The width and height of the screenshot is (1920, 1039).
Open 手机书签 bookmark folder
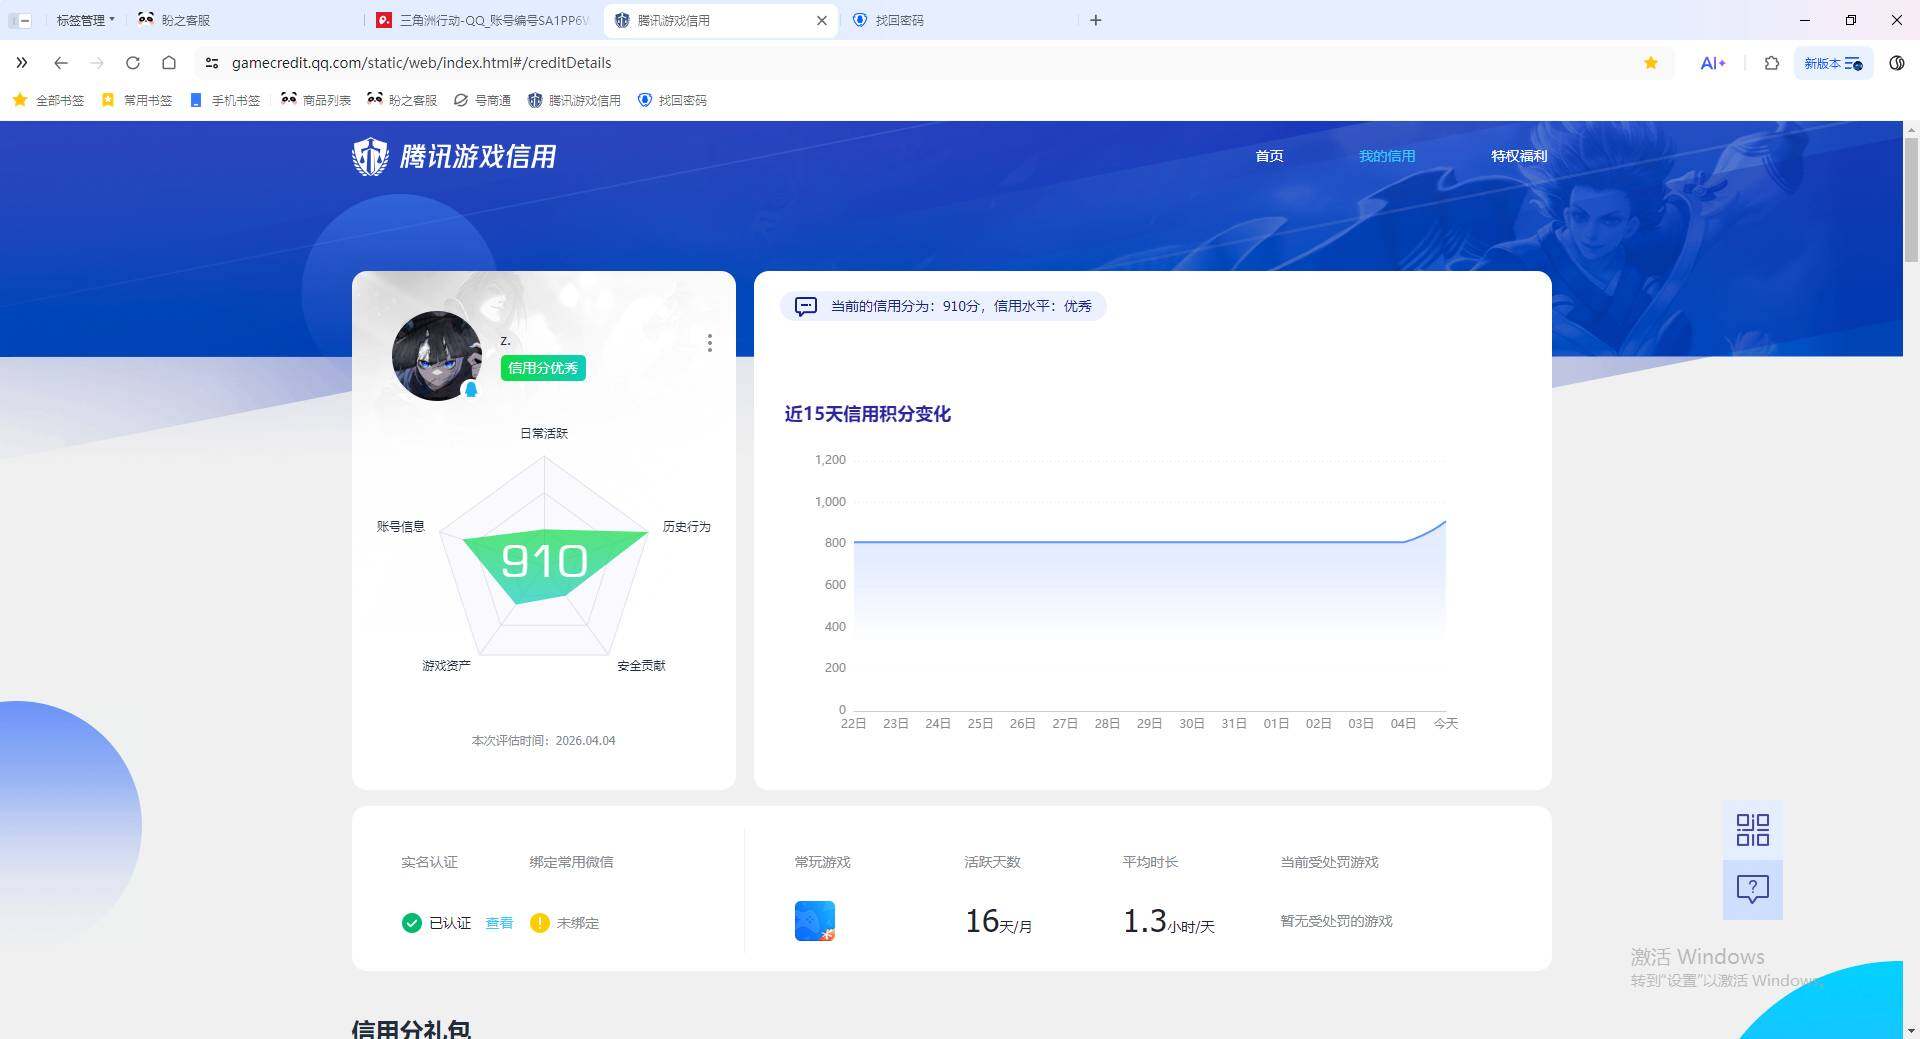point(225,100)
